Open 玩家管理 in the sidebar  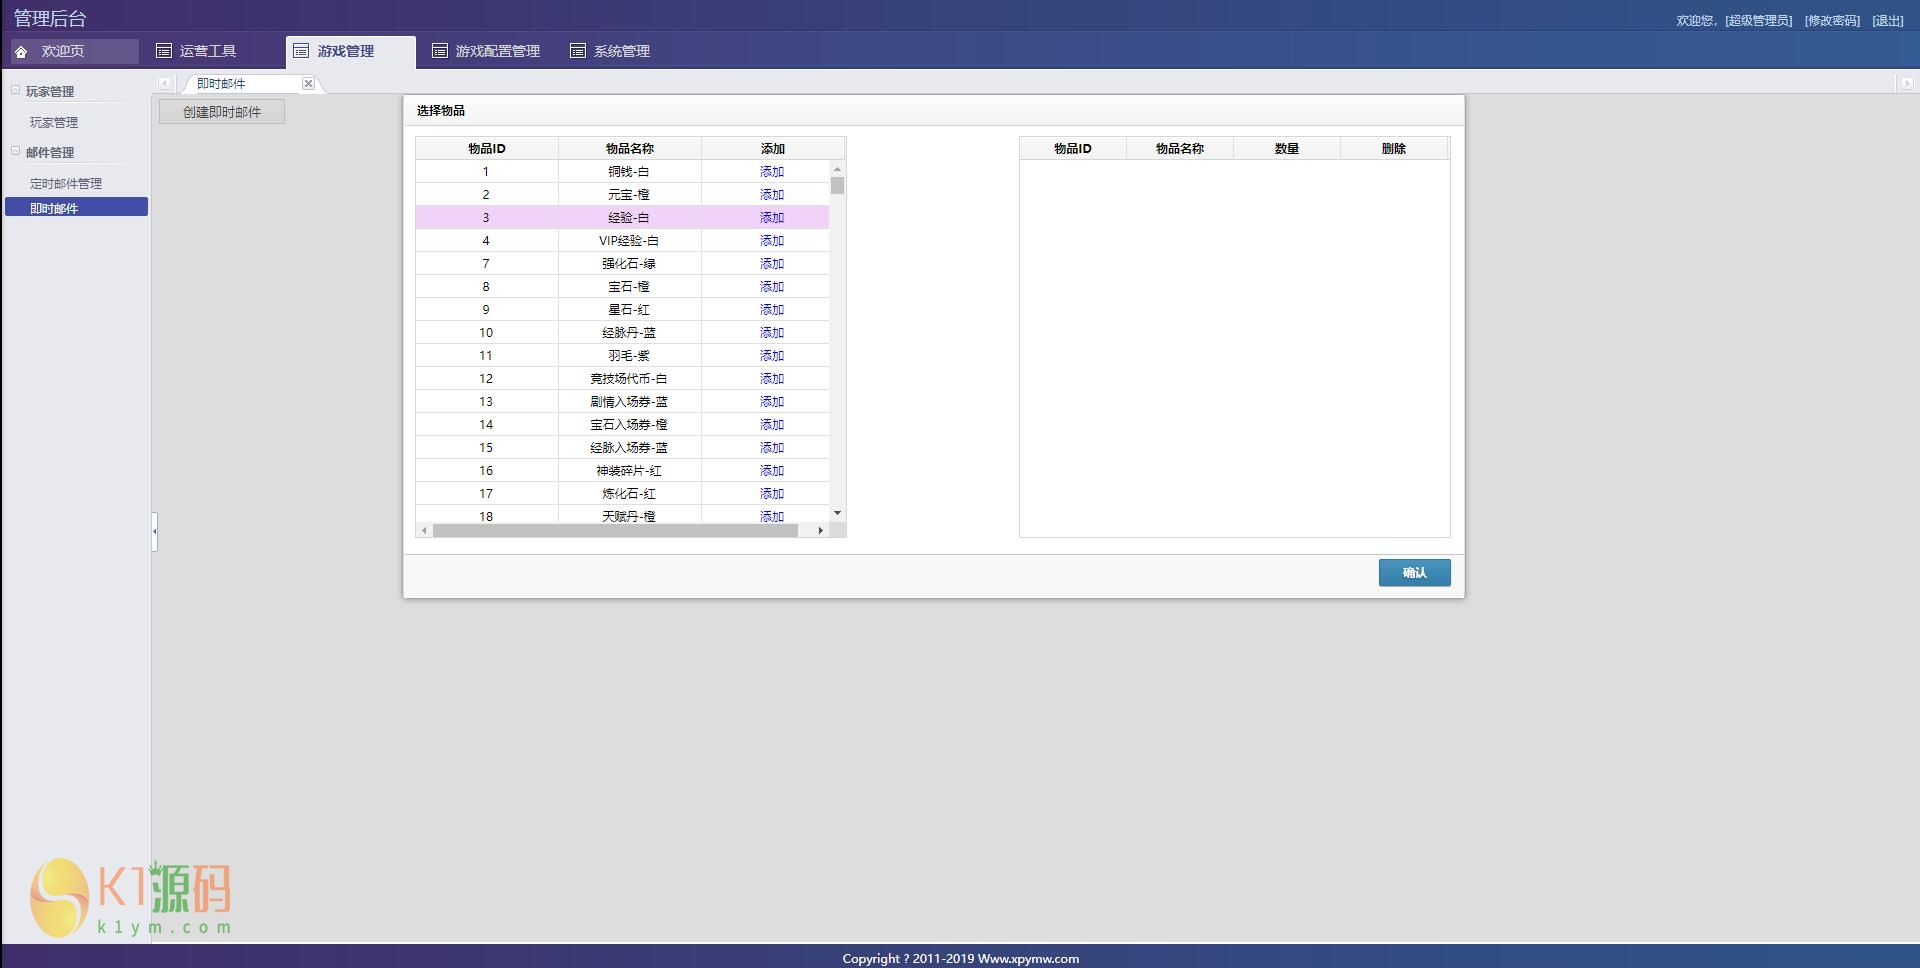click(54, 123)
